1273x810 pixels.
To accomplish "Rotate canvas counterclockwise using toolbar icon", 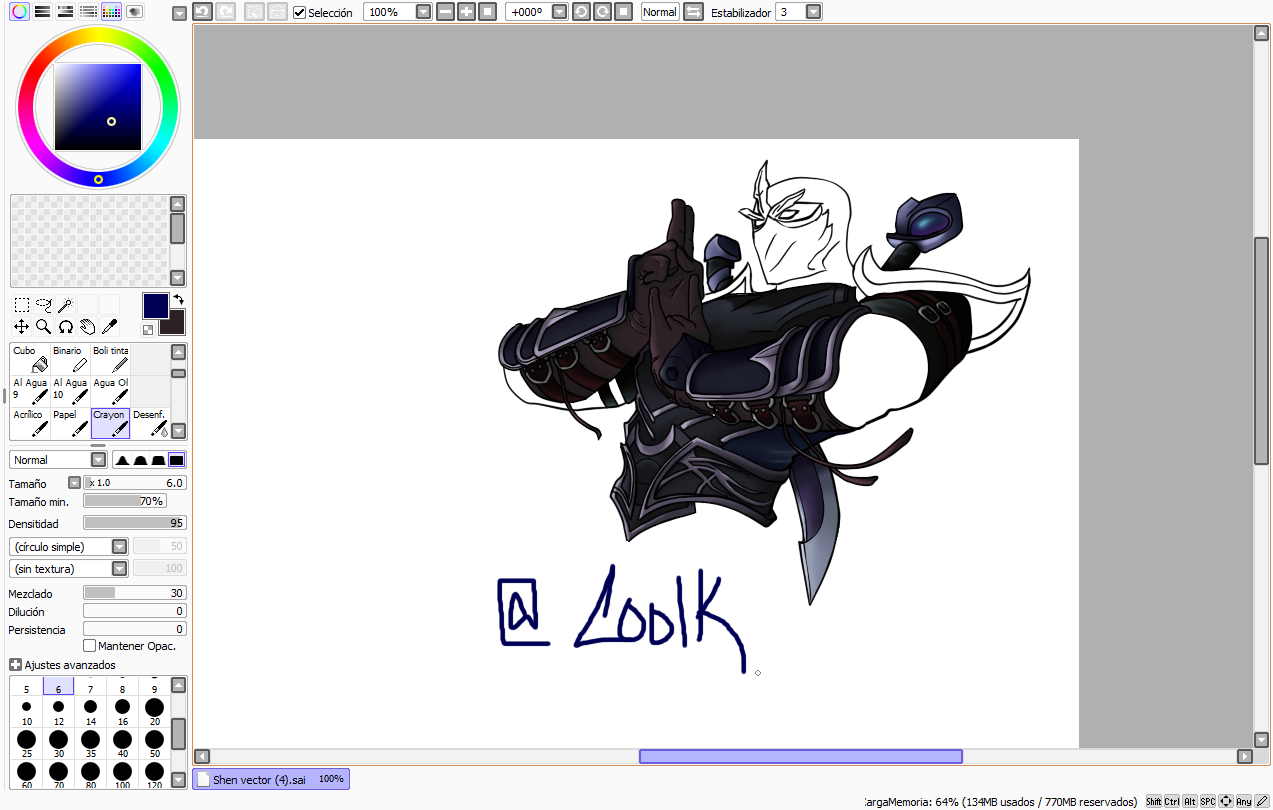I will [581, 12].
